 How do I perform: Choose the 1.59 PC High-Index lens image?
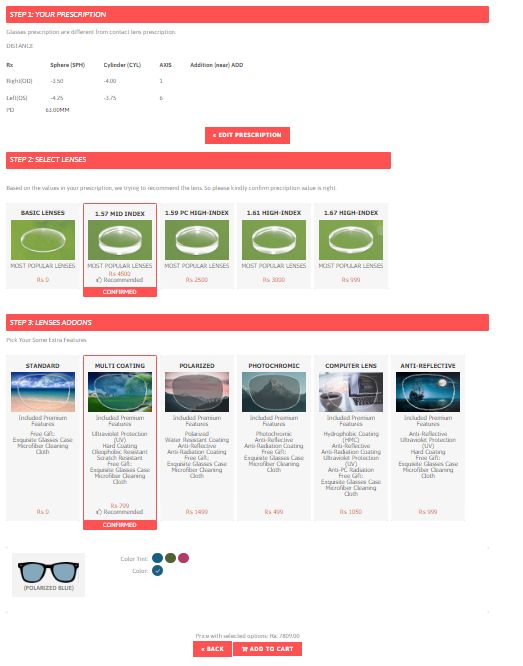197,240
